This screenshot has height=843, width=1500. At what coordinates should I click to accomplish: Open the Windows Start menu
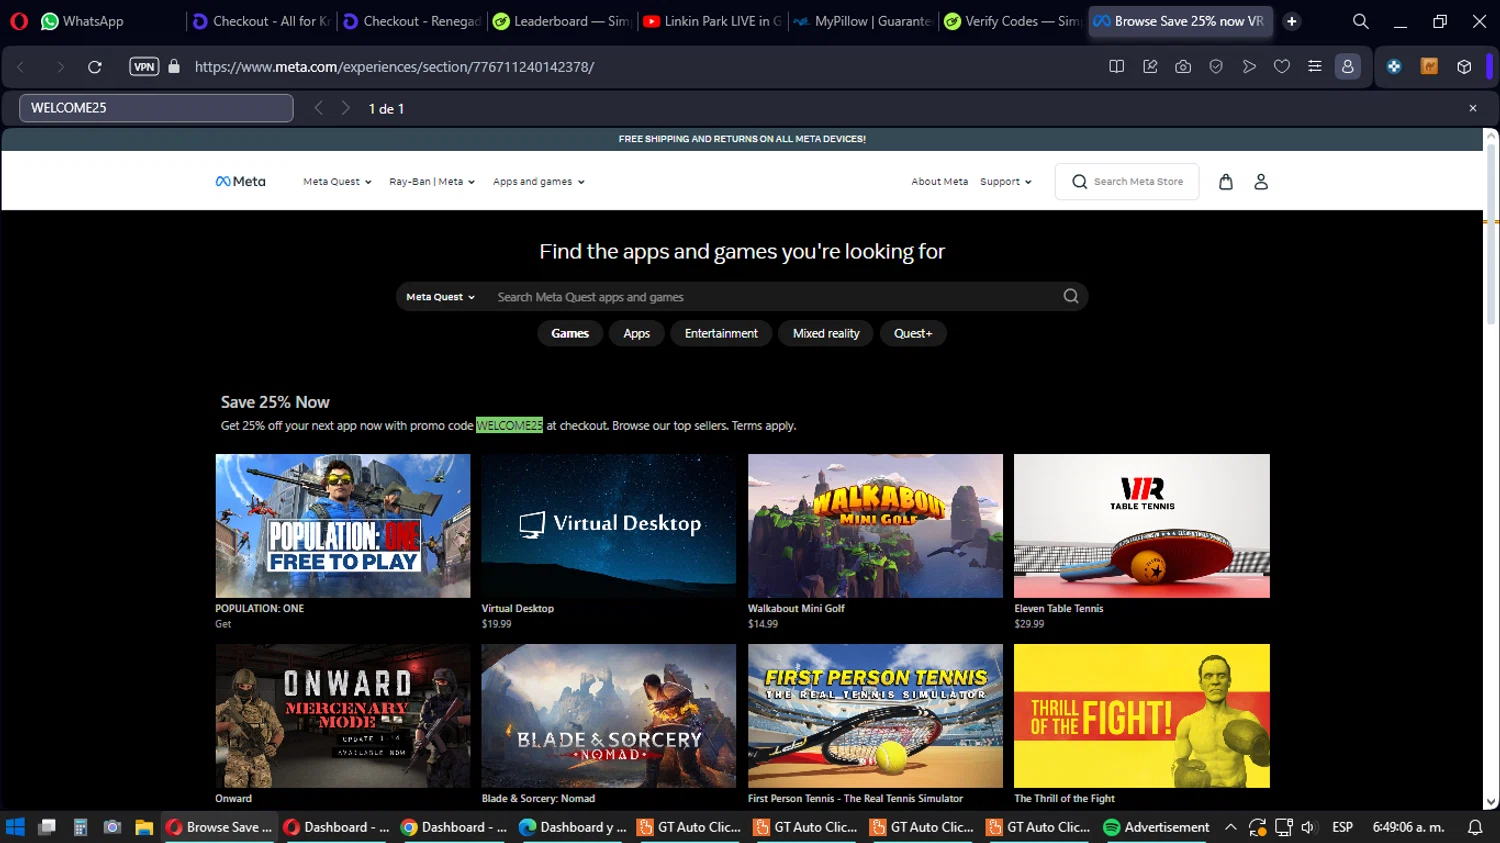click(15, 827)
